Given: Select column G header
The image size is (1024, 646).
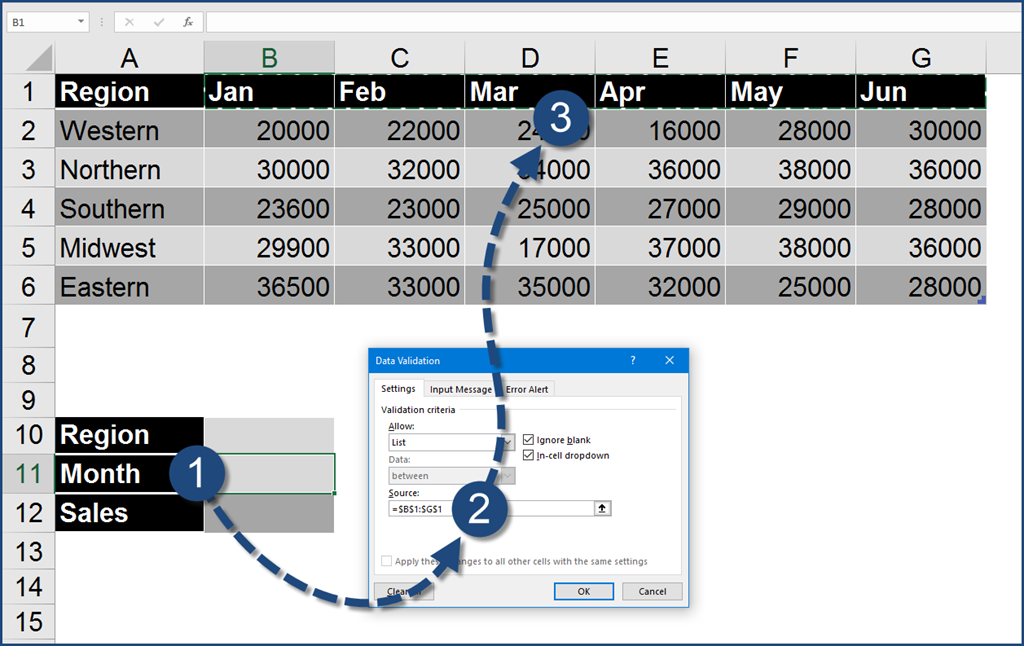Looking at the screenshot, I should (921, 58).
